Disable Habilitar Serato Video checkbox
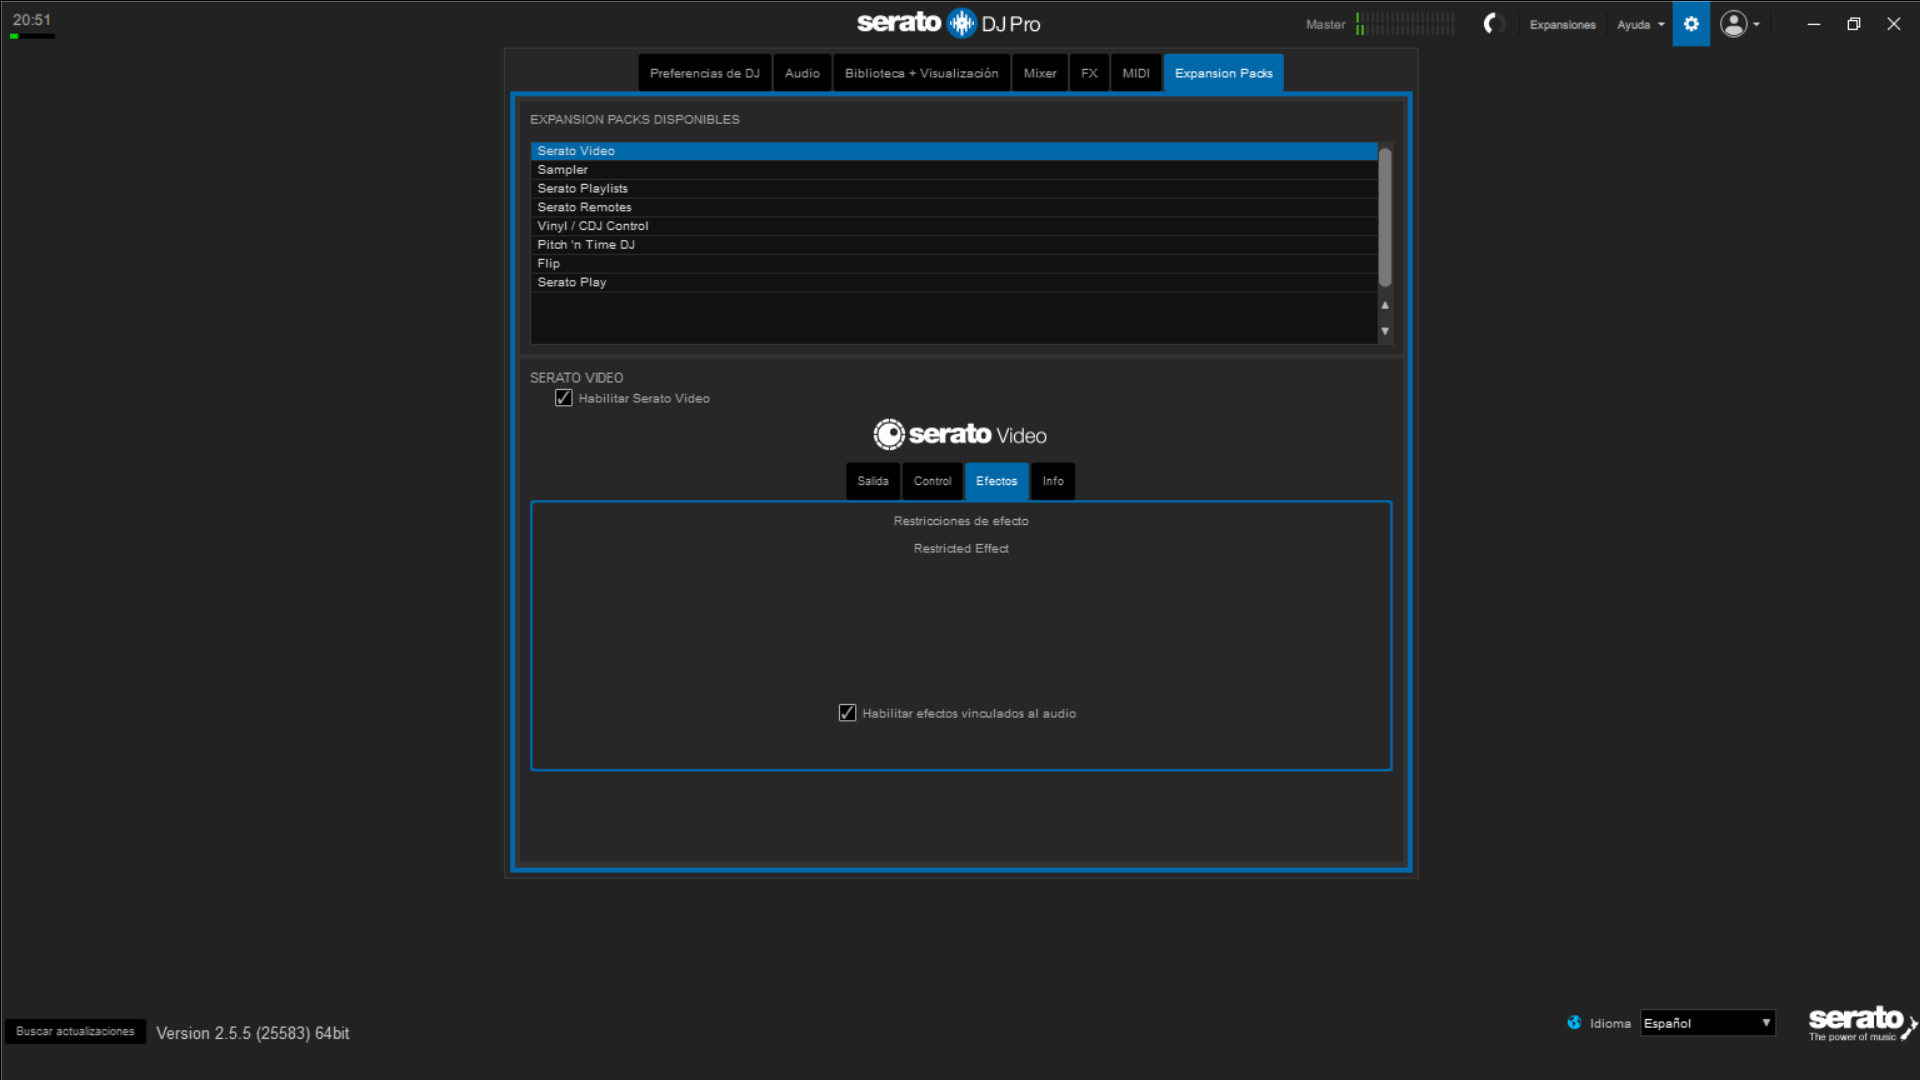The width and height of the screenshot is (1920, 1080). [564, 398]
